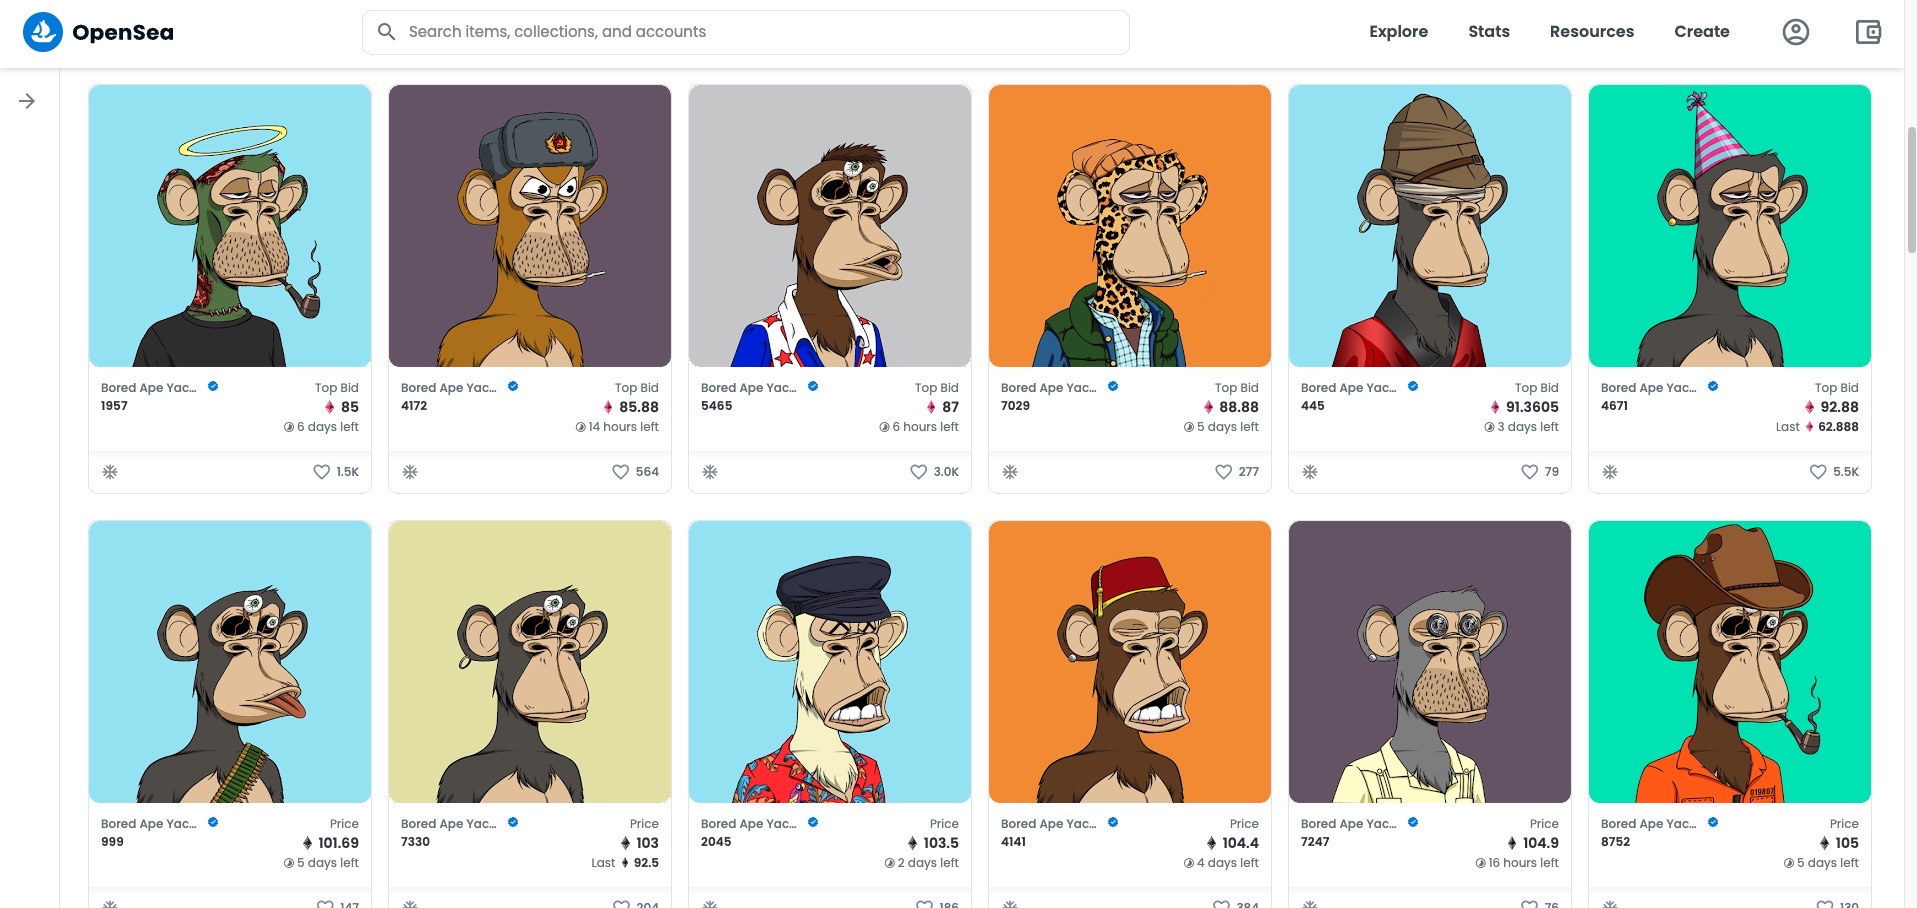Focus the search items and collections field
The image size is (1917, 908).
tap(746, 32)
